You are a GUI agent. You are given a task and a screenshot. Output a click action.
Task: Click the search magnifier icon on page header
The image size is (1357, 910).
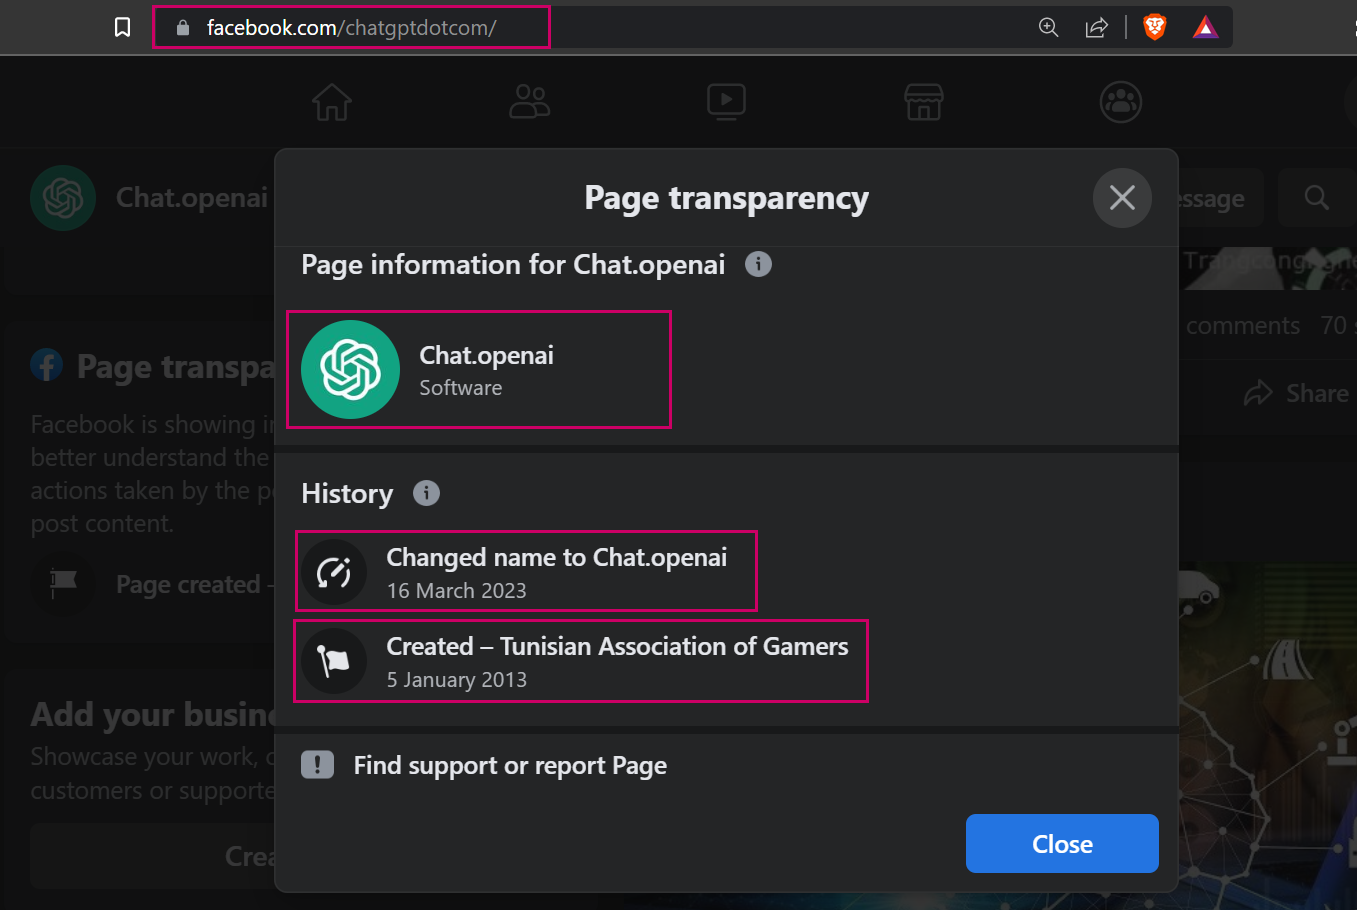[1317, 198]
